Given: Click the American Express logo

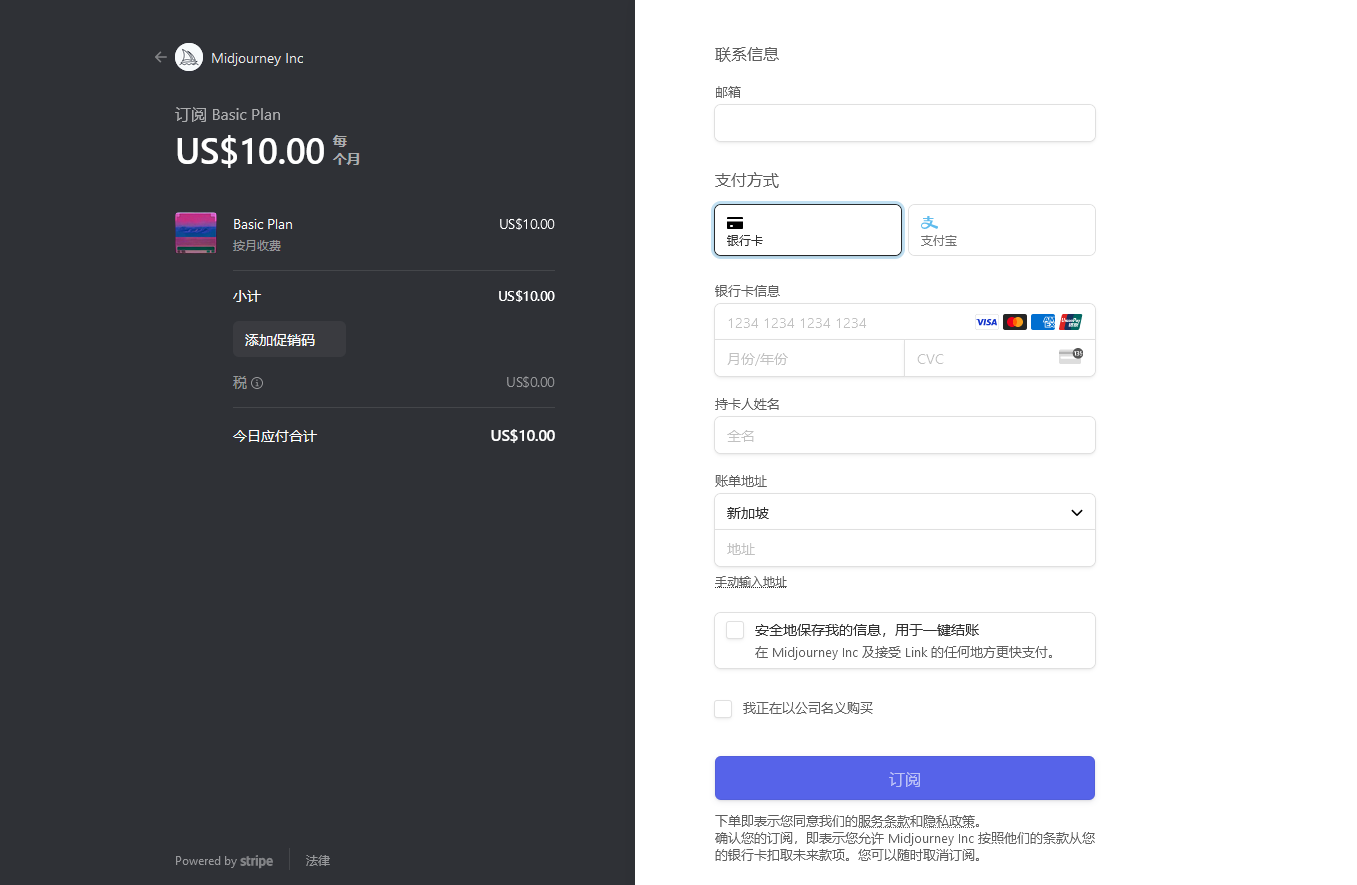Looking at the screenshot, I should click(x=1043, y=322).
